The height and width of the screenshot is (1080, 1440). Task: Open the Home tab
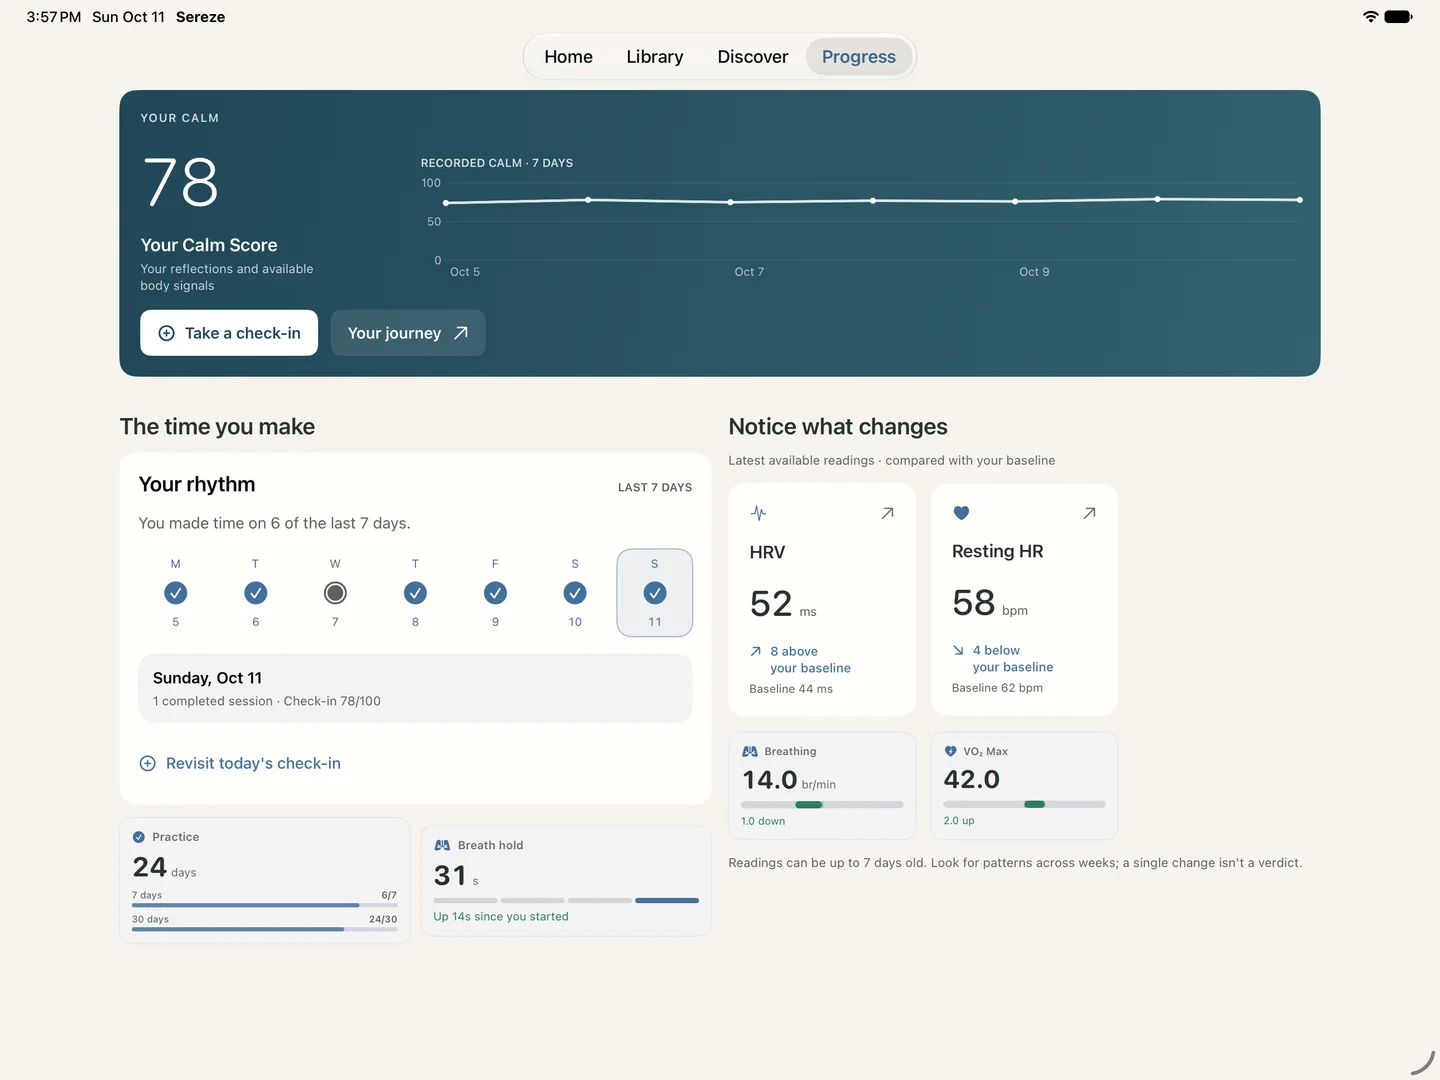[x=568, y=57]
